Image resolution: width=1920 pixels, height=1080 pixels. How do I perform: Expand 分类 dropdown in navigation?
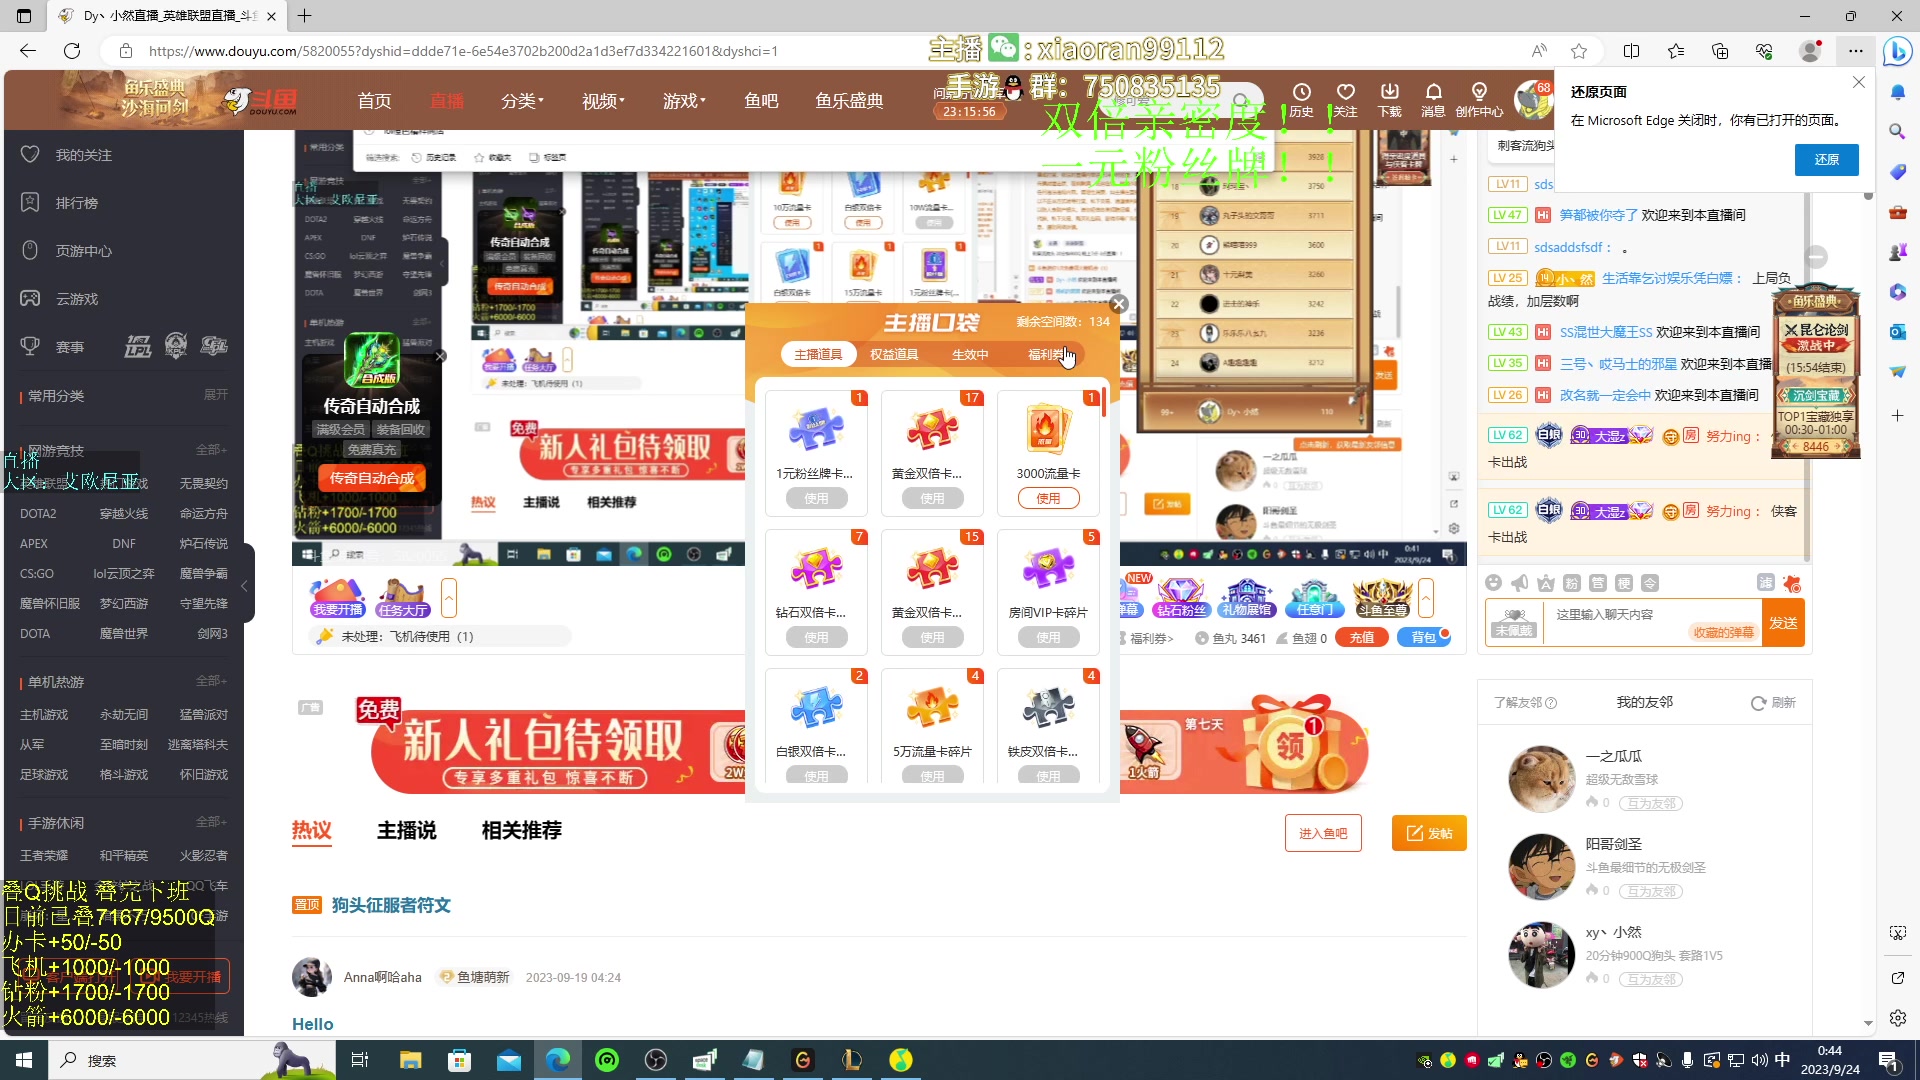pyautogui.click(x=522, y=101)
